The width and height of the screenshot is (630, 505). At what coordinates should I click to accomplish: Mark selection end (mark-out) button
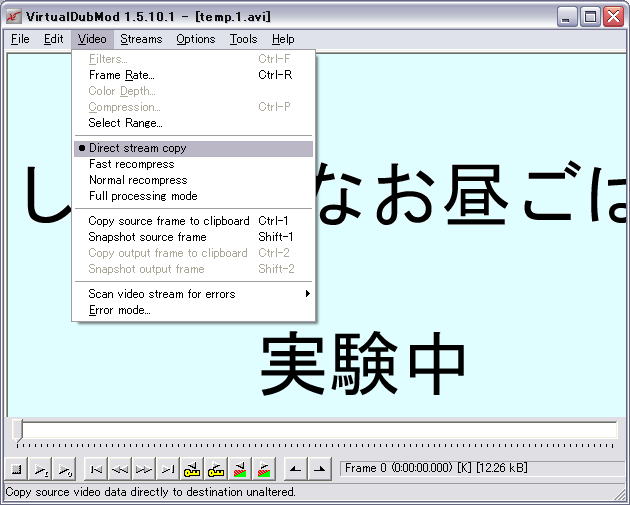[x=319, y=469]
